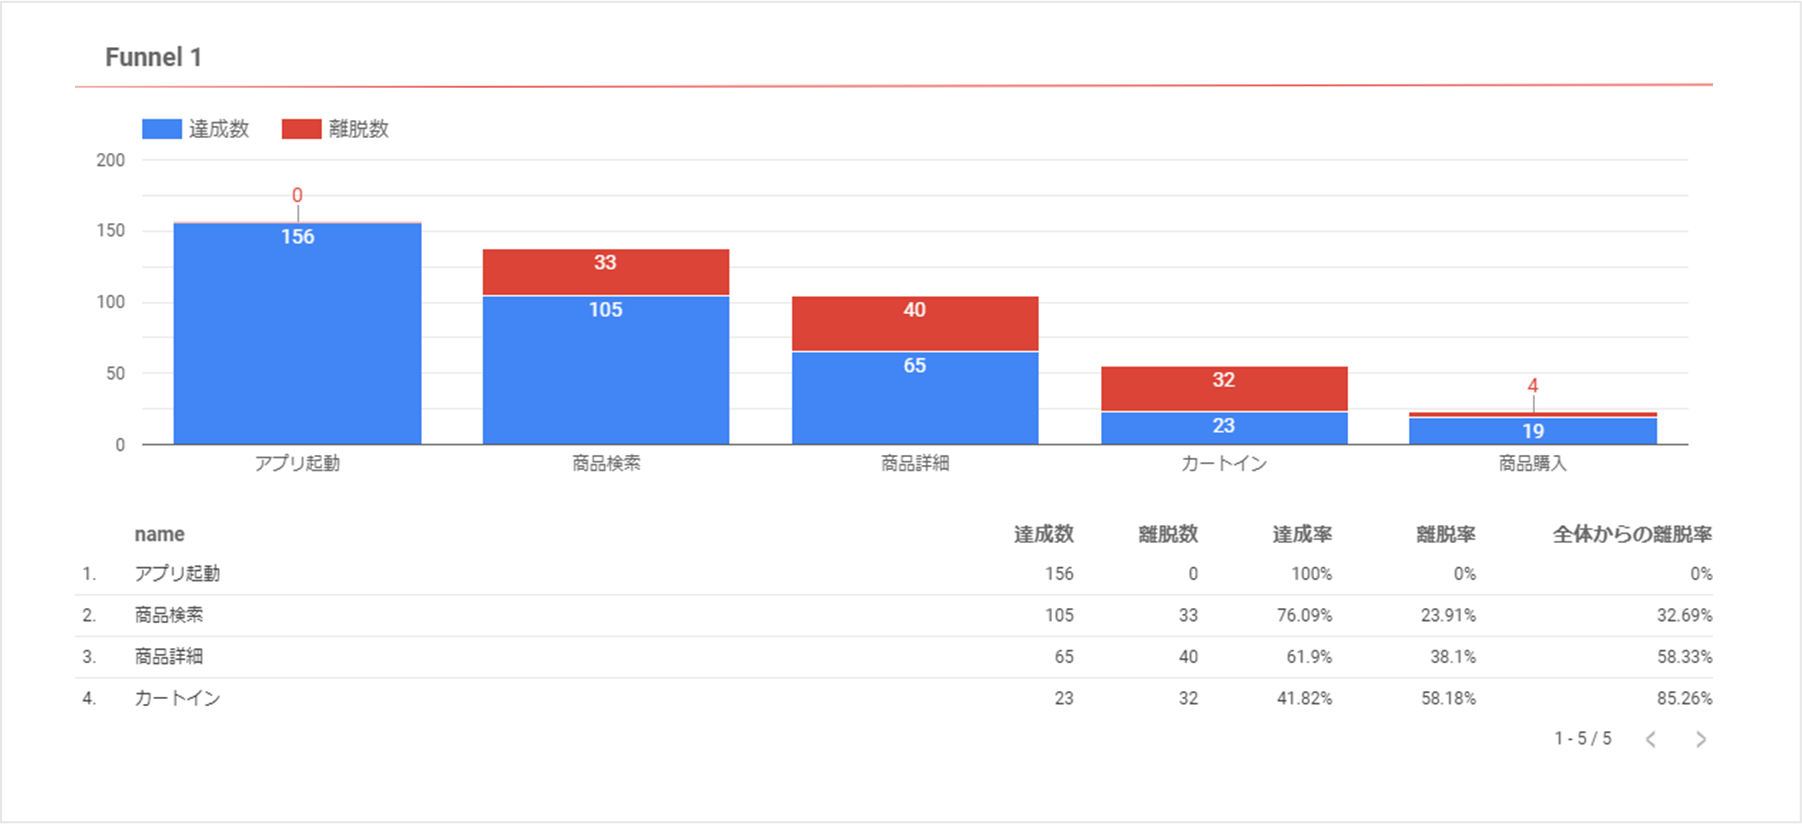Sort table by the name column header

[159, 534]
